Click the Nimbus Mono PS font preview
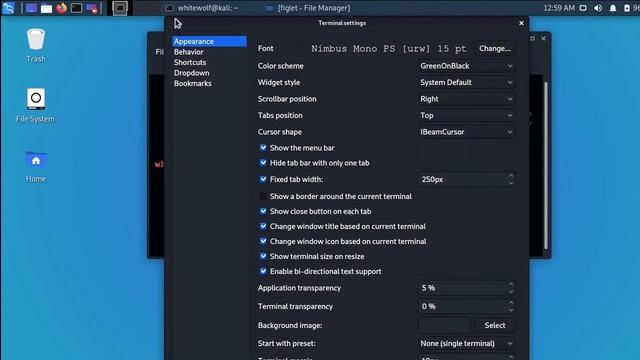Viewport: 640px width, 360px height. 389,49
